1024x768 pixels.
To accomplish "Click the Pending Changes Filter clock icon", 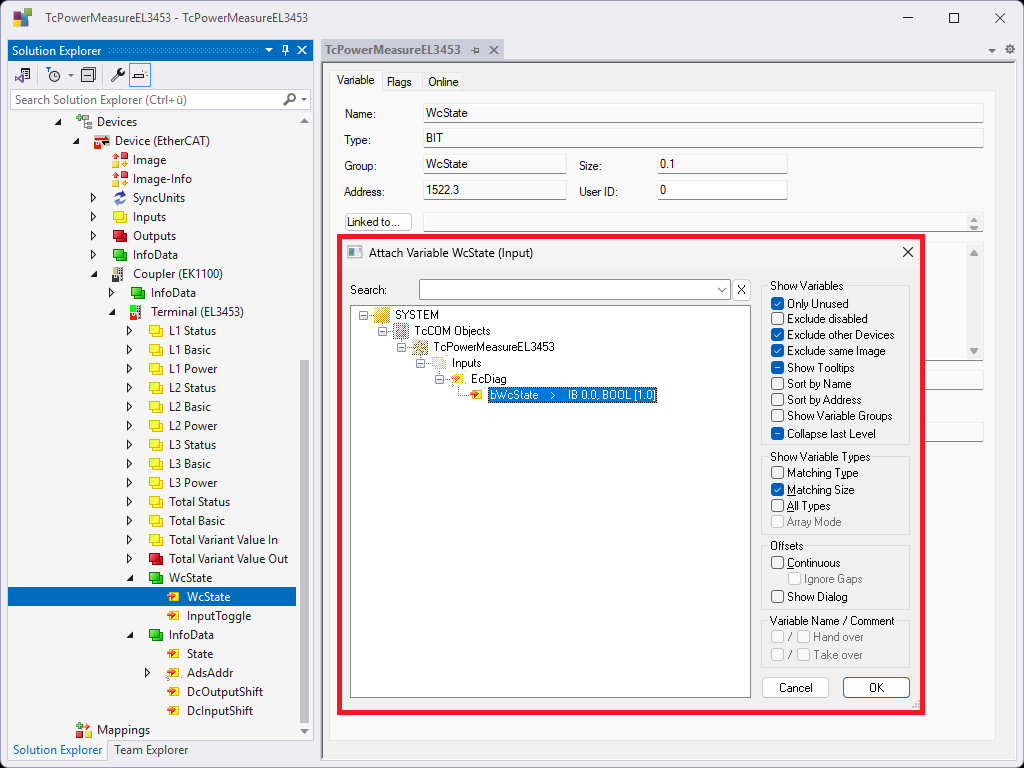I will coord(54,75).
